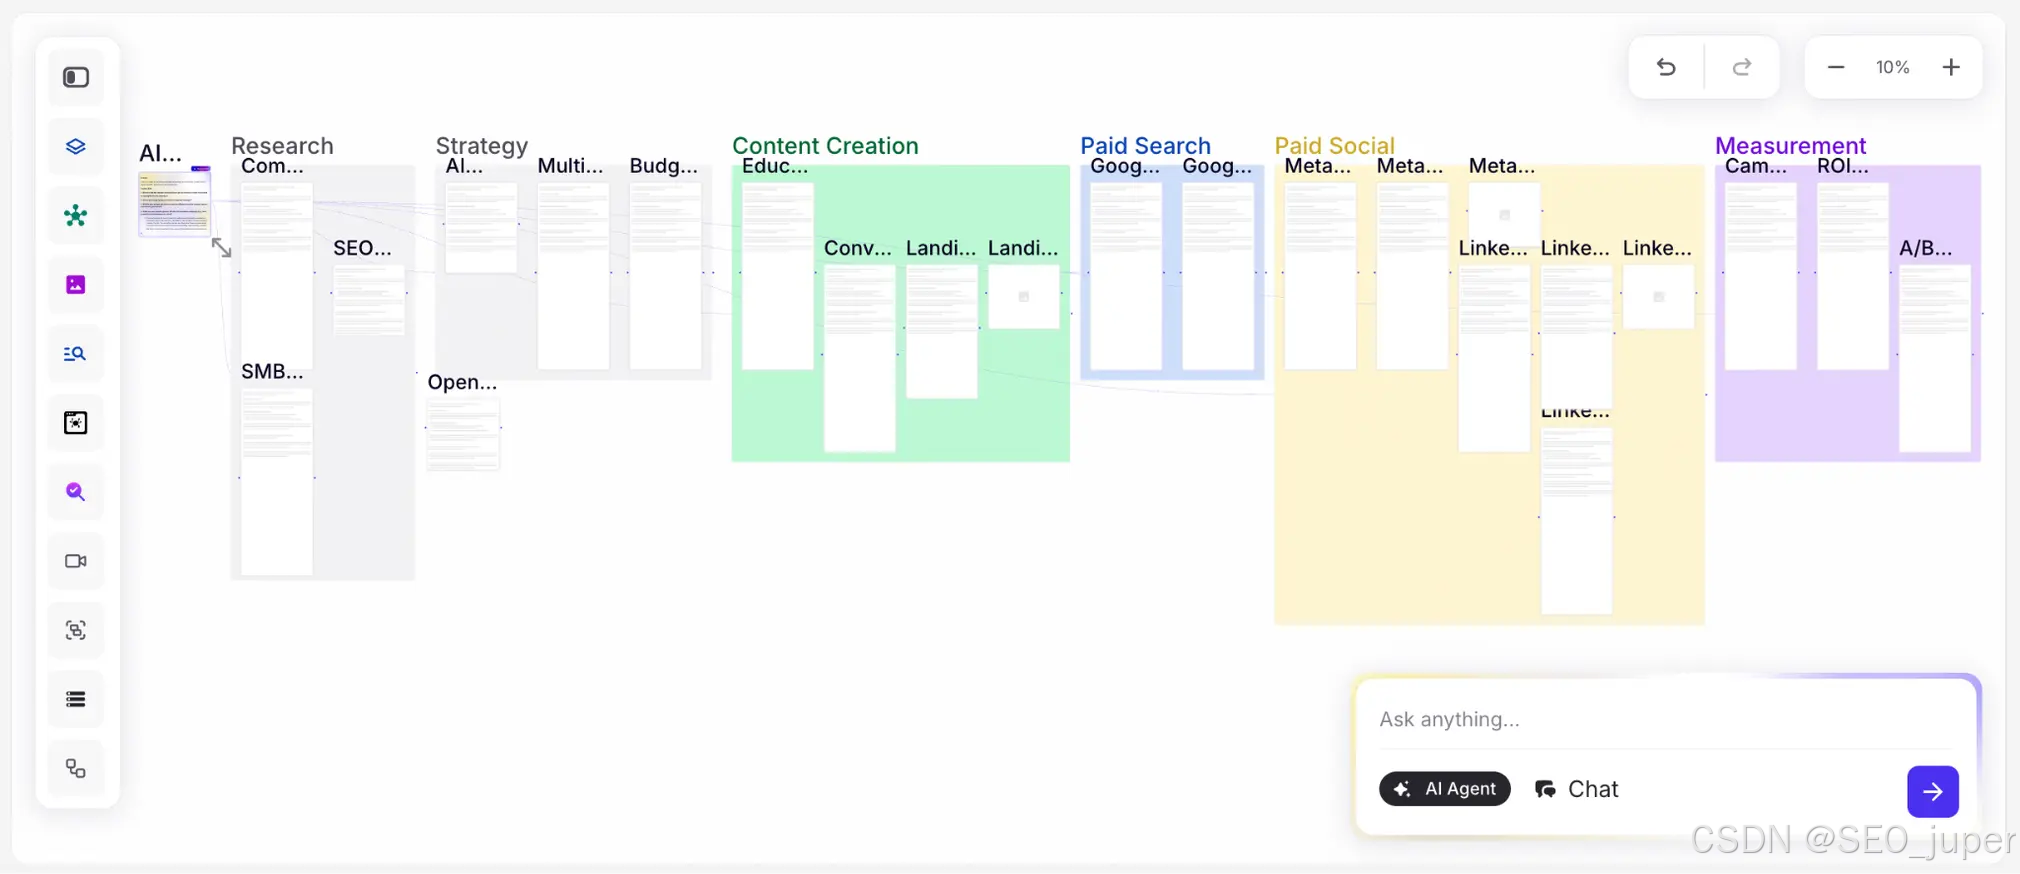Open the Educ... card in Content Creation
The height and width of the screenshot is (874, 2020).
click(x=777, y=275)
